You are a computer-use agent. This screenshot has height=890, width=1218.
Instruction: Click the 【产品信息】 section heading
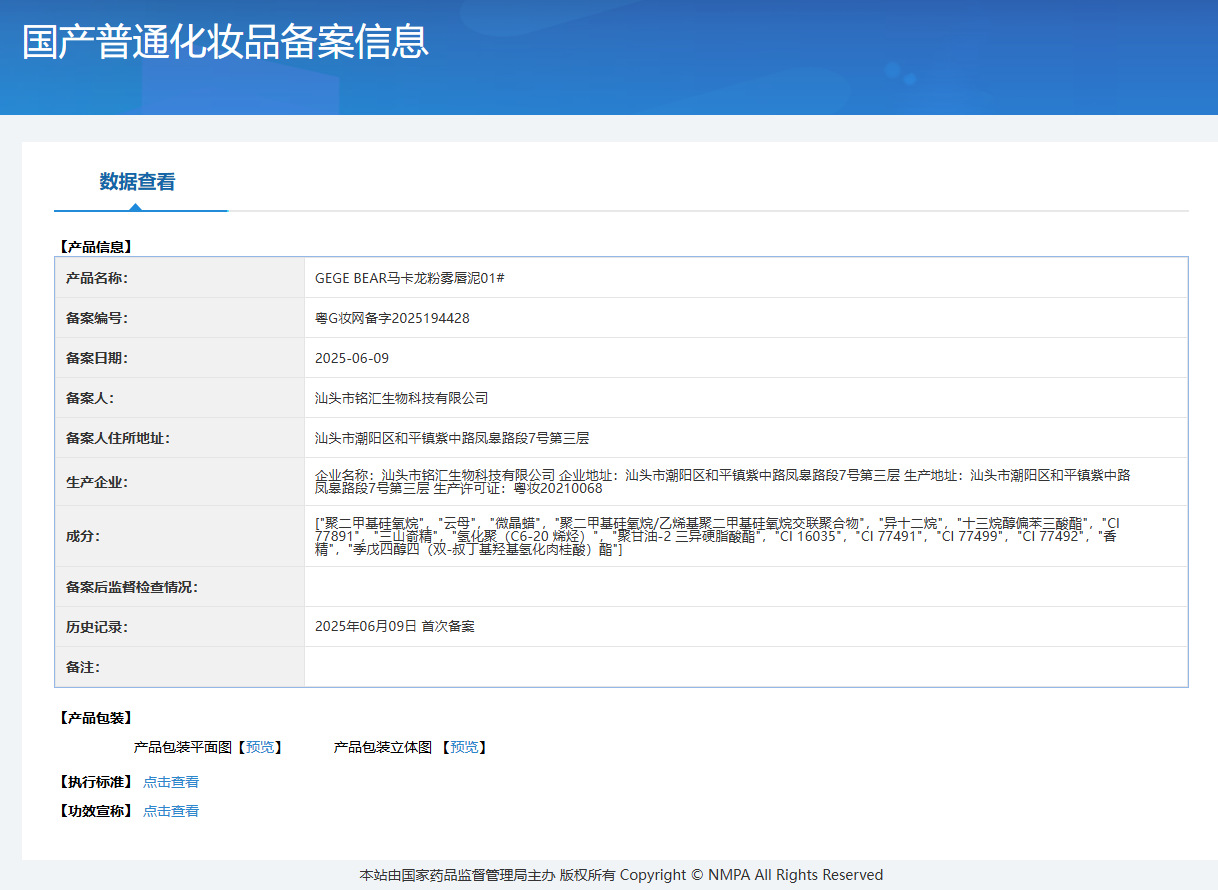coord(95,246)
